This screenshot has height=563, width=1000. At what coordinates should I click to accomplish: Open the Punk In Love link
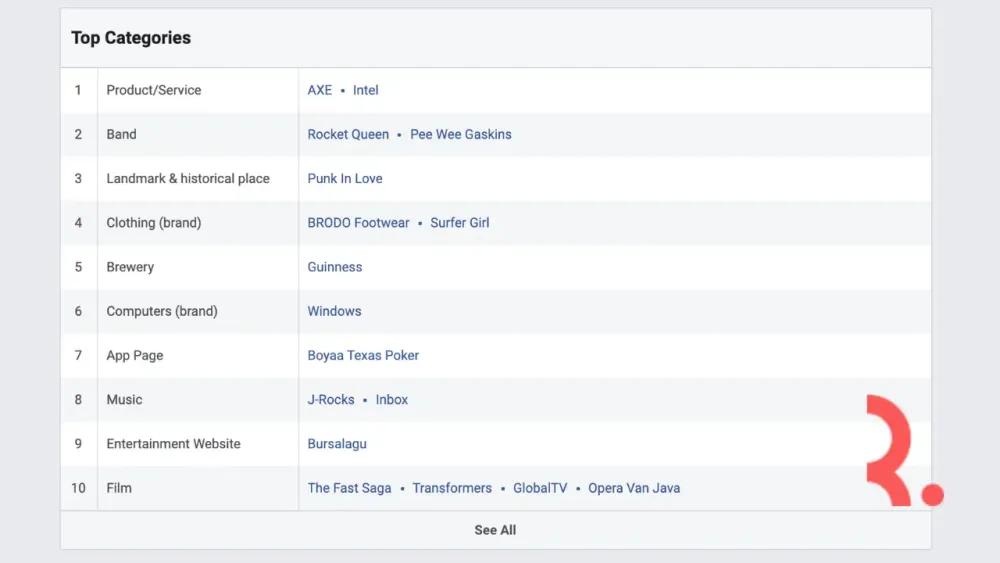tap(345, 179)
